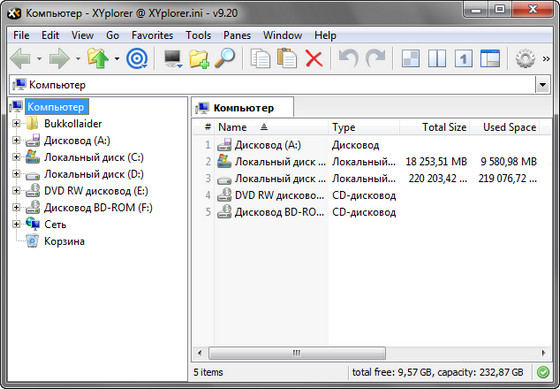Toggle the Dual Pane button
Image resolution: width=560 pixels, height=389 pixels.
437,59
